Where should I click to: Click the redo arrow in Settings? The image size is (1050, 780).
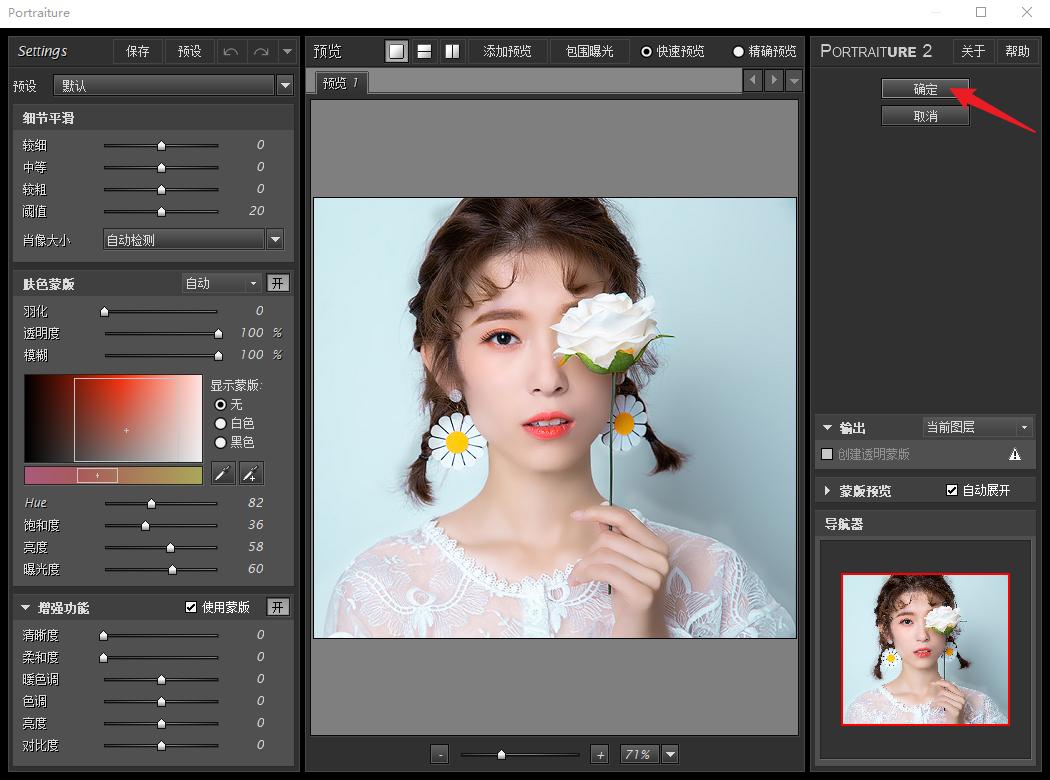(261, 52)
